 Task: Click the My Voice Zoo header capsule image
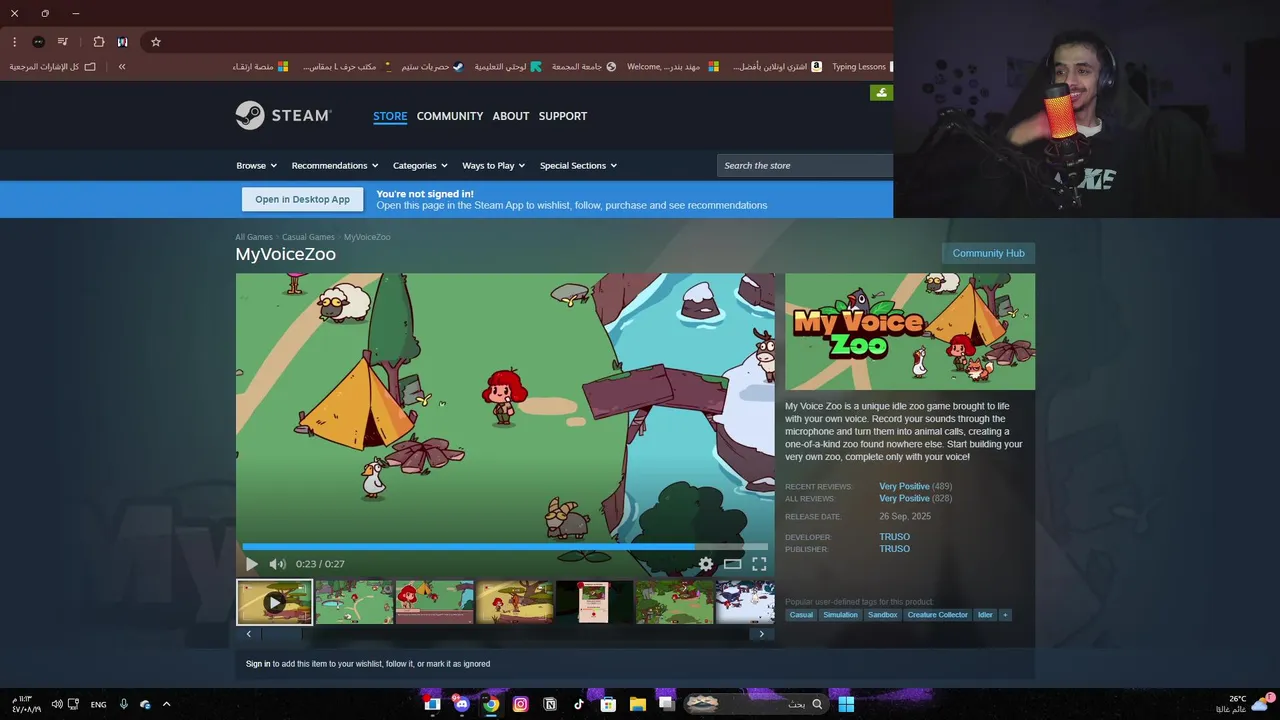(910, 332)
